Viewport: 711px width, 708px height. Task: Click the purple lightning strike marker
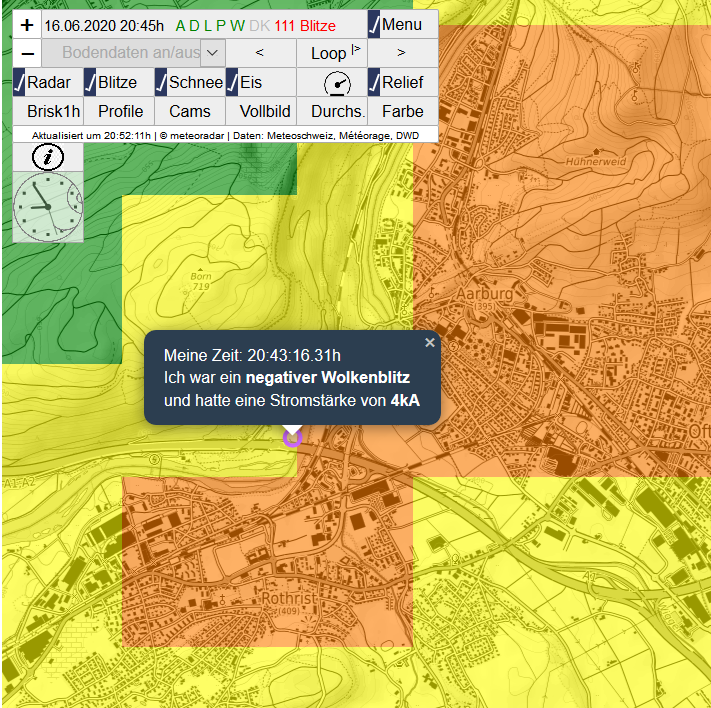point(292,437)
